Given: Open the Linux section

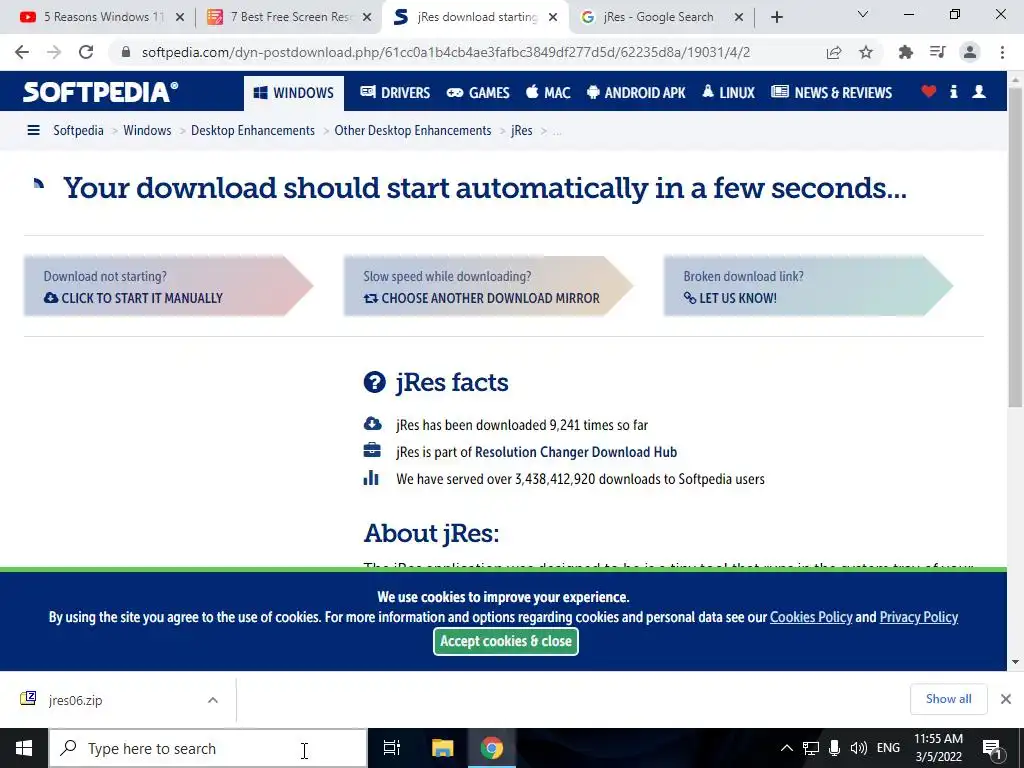Looking at the screenshot, I should click(x=728, y=93).
